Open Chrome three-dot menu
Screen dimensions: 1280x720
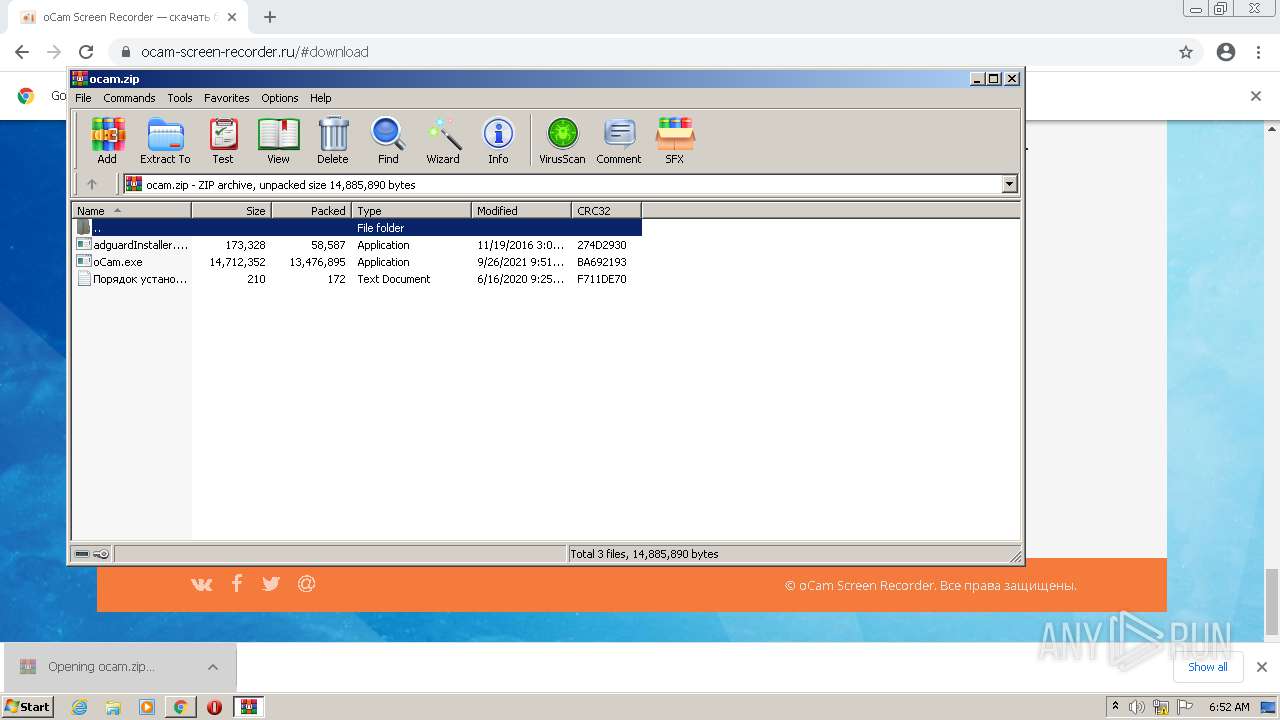[1258, 52]
